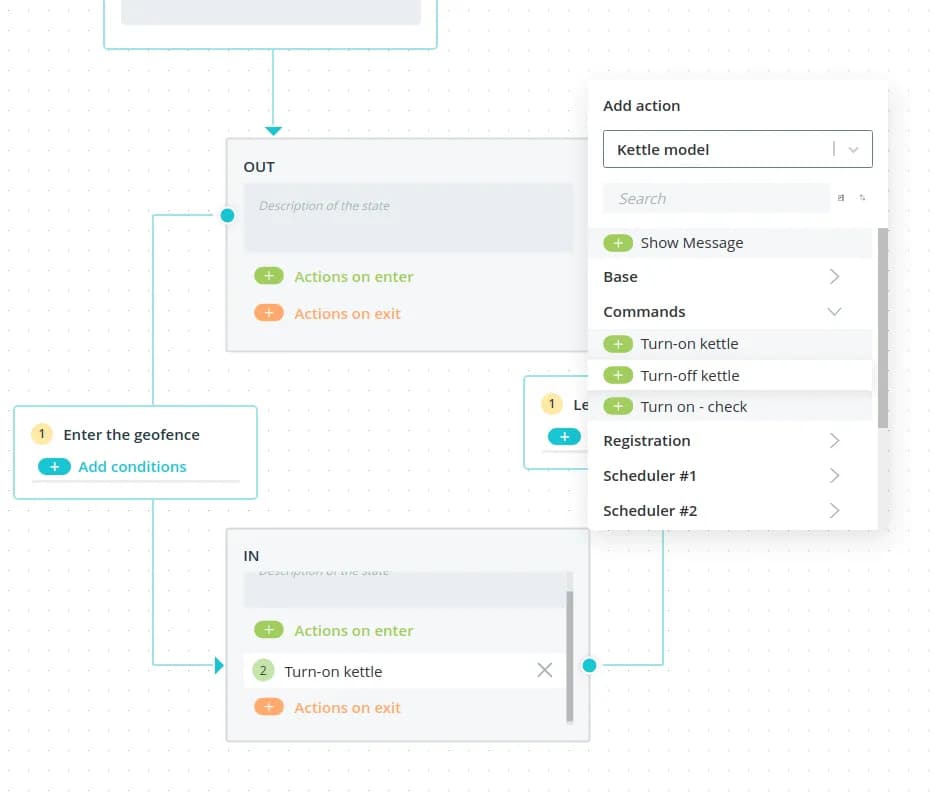Click Actions on exit in IN state
The image size is (936, 801).
tap(347, 708)
